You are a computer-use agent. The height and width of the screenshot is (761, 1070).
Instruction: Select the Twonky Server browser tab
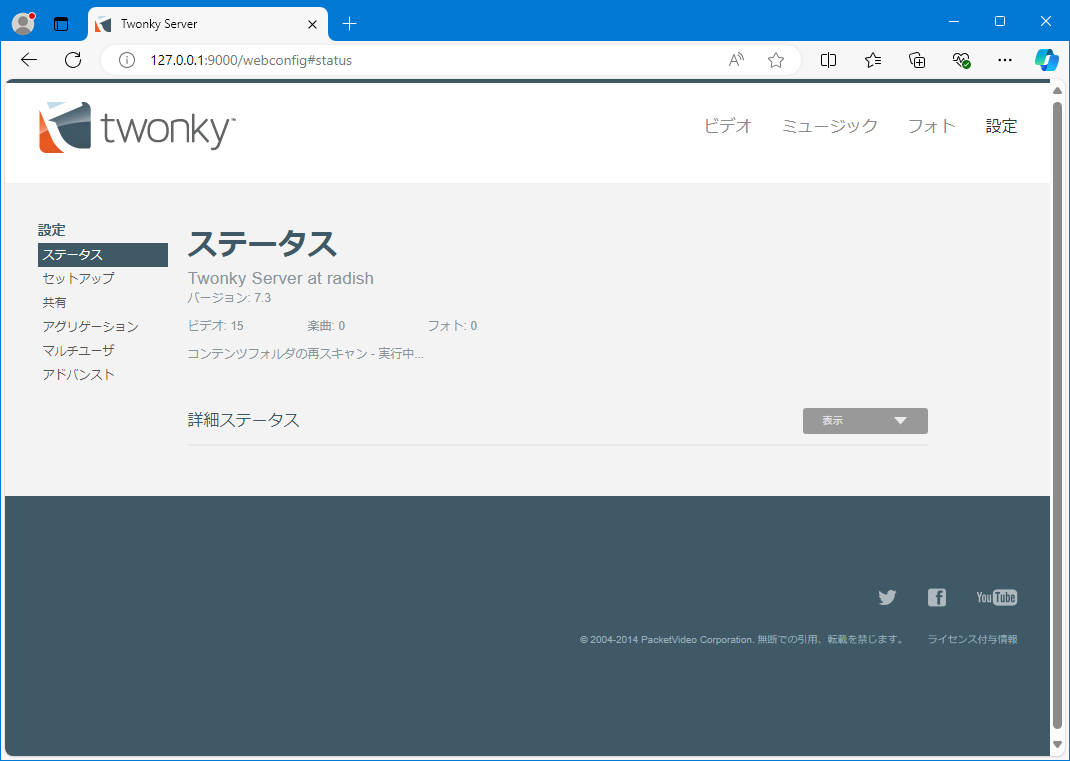(208, 24)
